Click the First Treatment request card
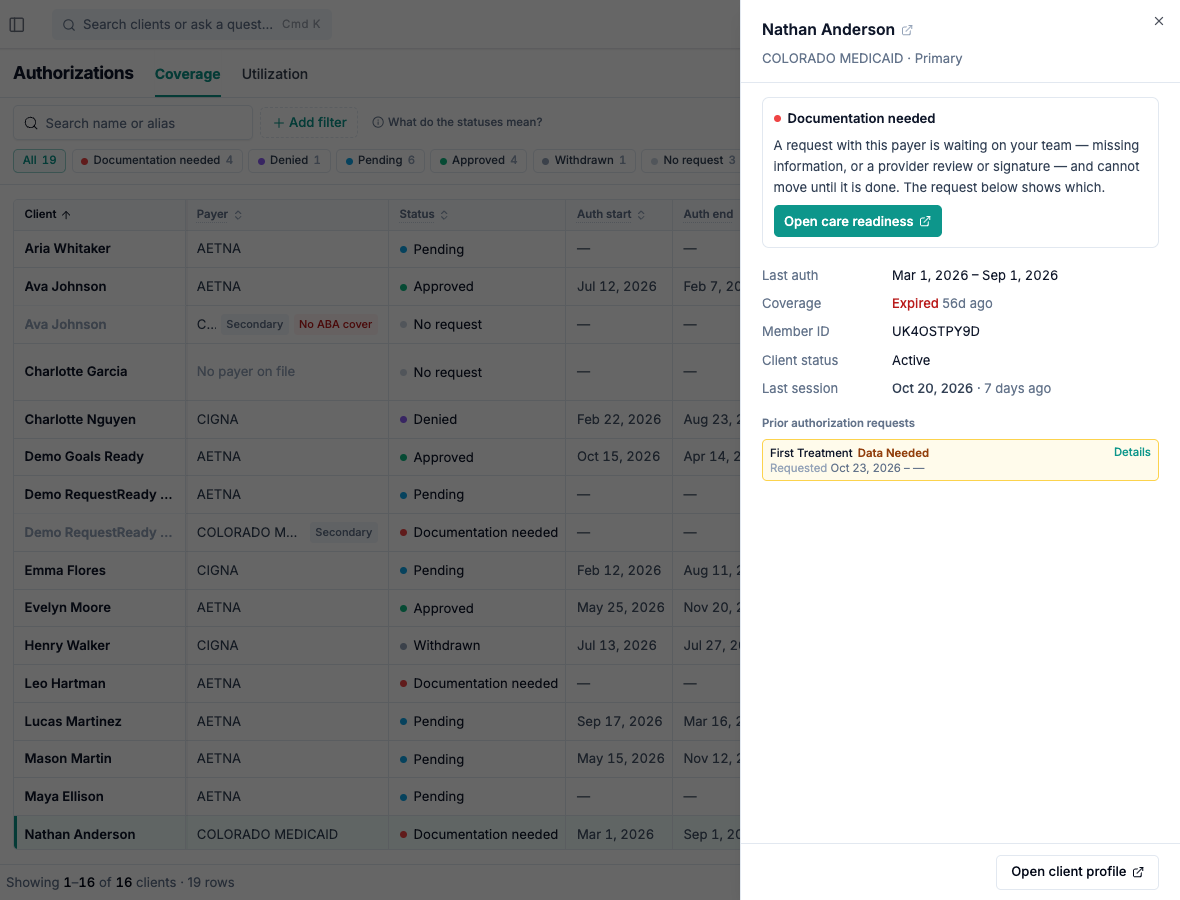1180x900 pixels. [960, 460]
